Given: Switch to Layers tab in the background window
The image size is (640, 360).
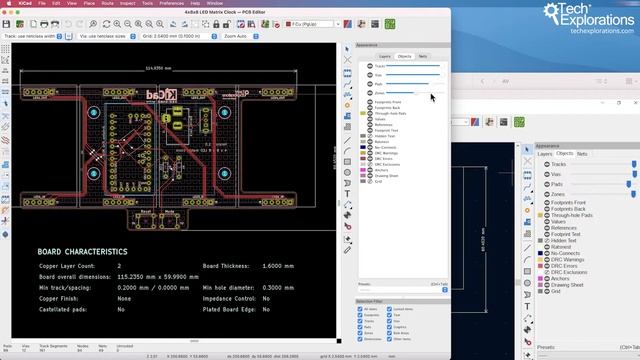Looking at the screenshot, I should point(544,154).
